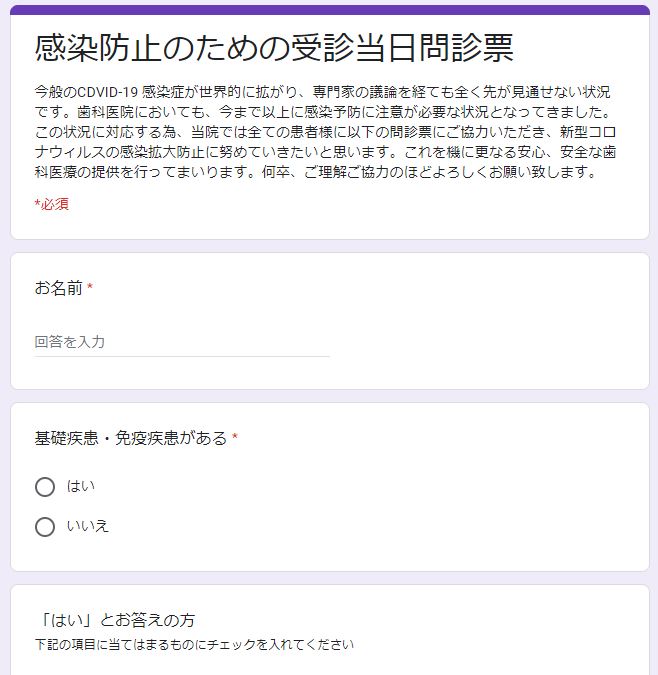Click the "基礎疾患・免疫疾患がある" question label
The width and height of the screenshot is (658, 675).
tap(130, 438)
